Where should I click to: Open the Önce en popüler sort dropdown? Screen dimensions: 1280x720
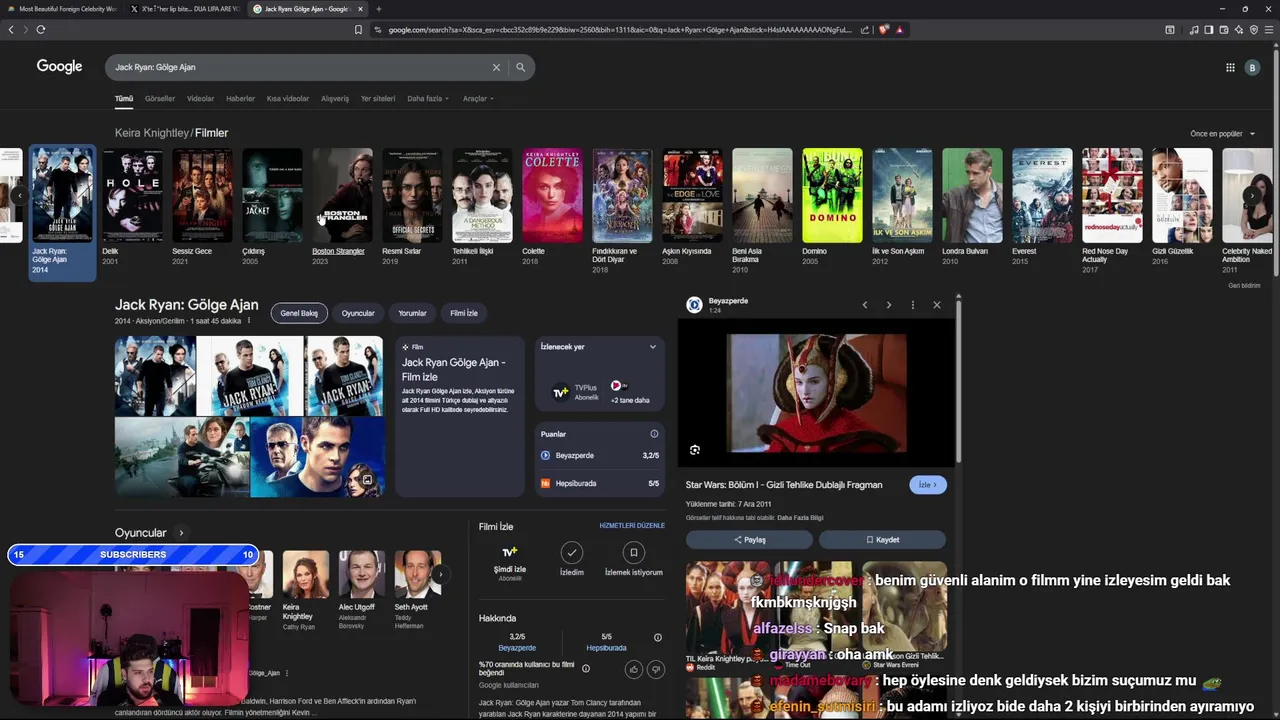[1222, 134]
